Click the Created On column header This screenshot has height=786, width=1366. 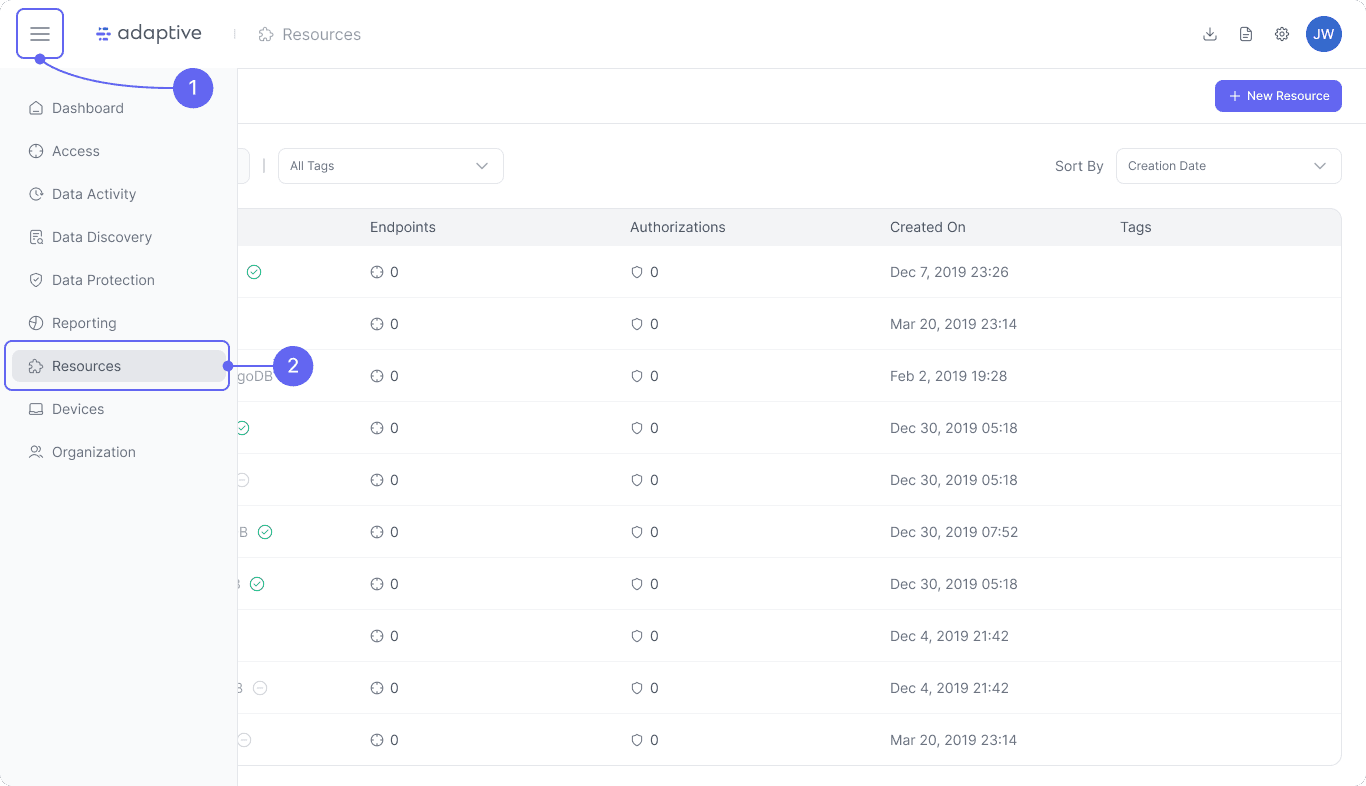[x=928, y=227]
